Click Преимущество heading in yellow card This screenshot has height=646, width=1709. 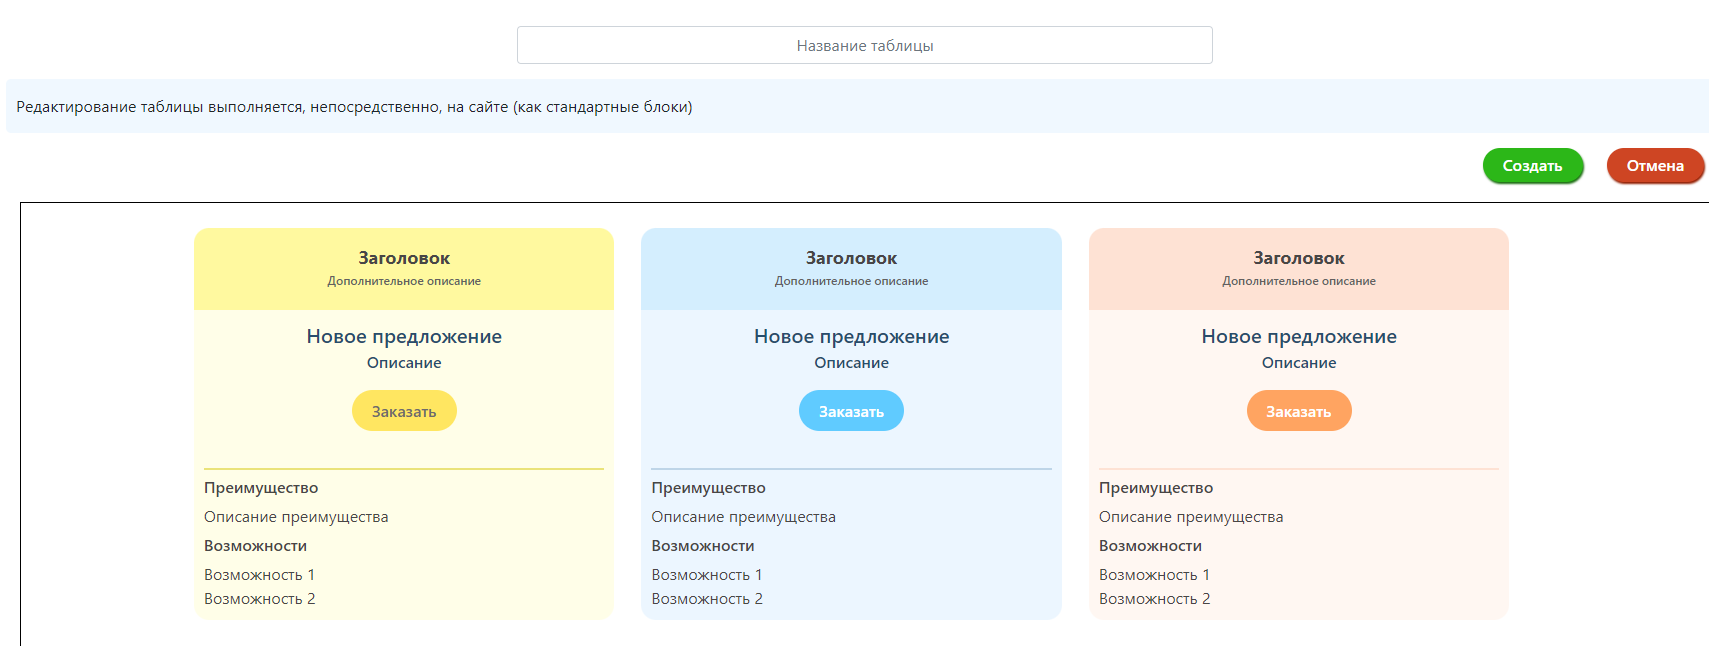(261, 488)
